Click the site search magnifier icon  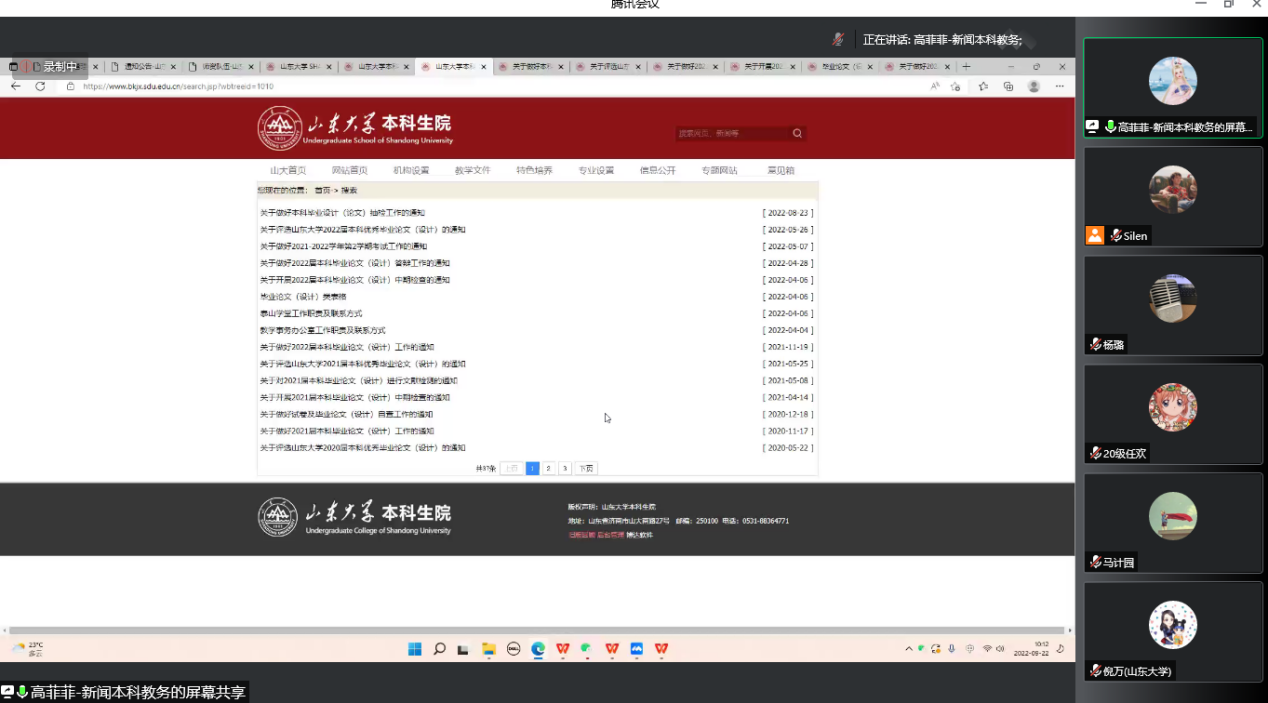click(x=797, y=133)
